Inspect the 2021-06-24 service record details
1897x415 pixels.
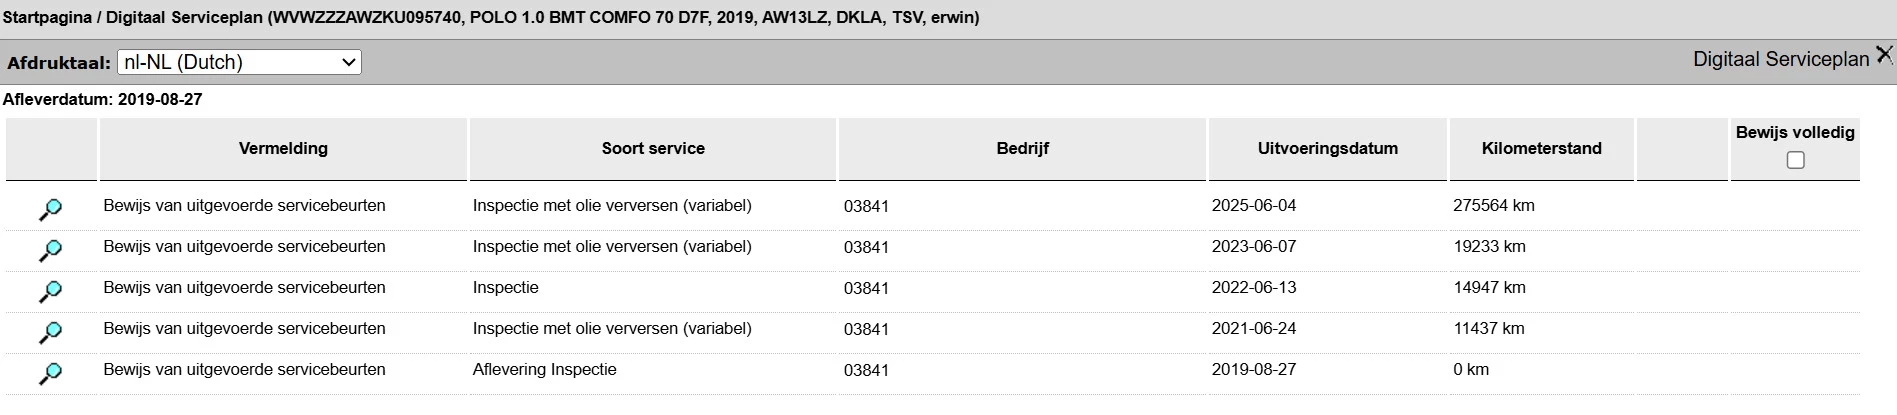[50, 332]
